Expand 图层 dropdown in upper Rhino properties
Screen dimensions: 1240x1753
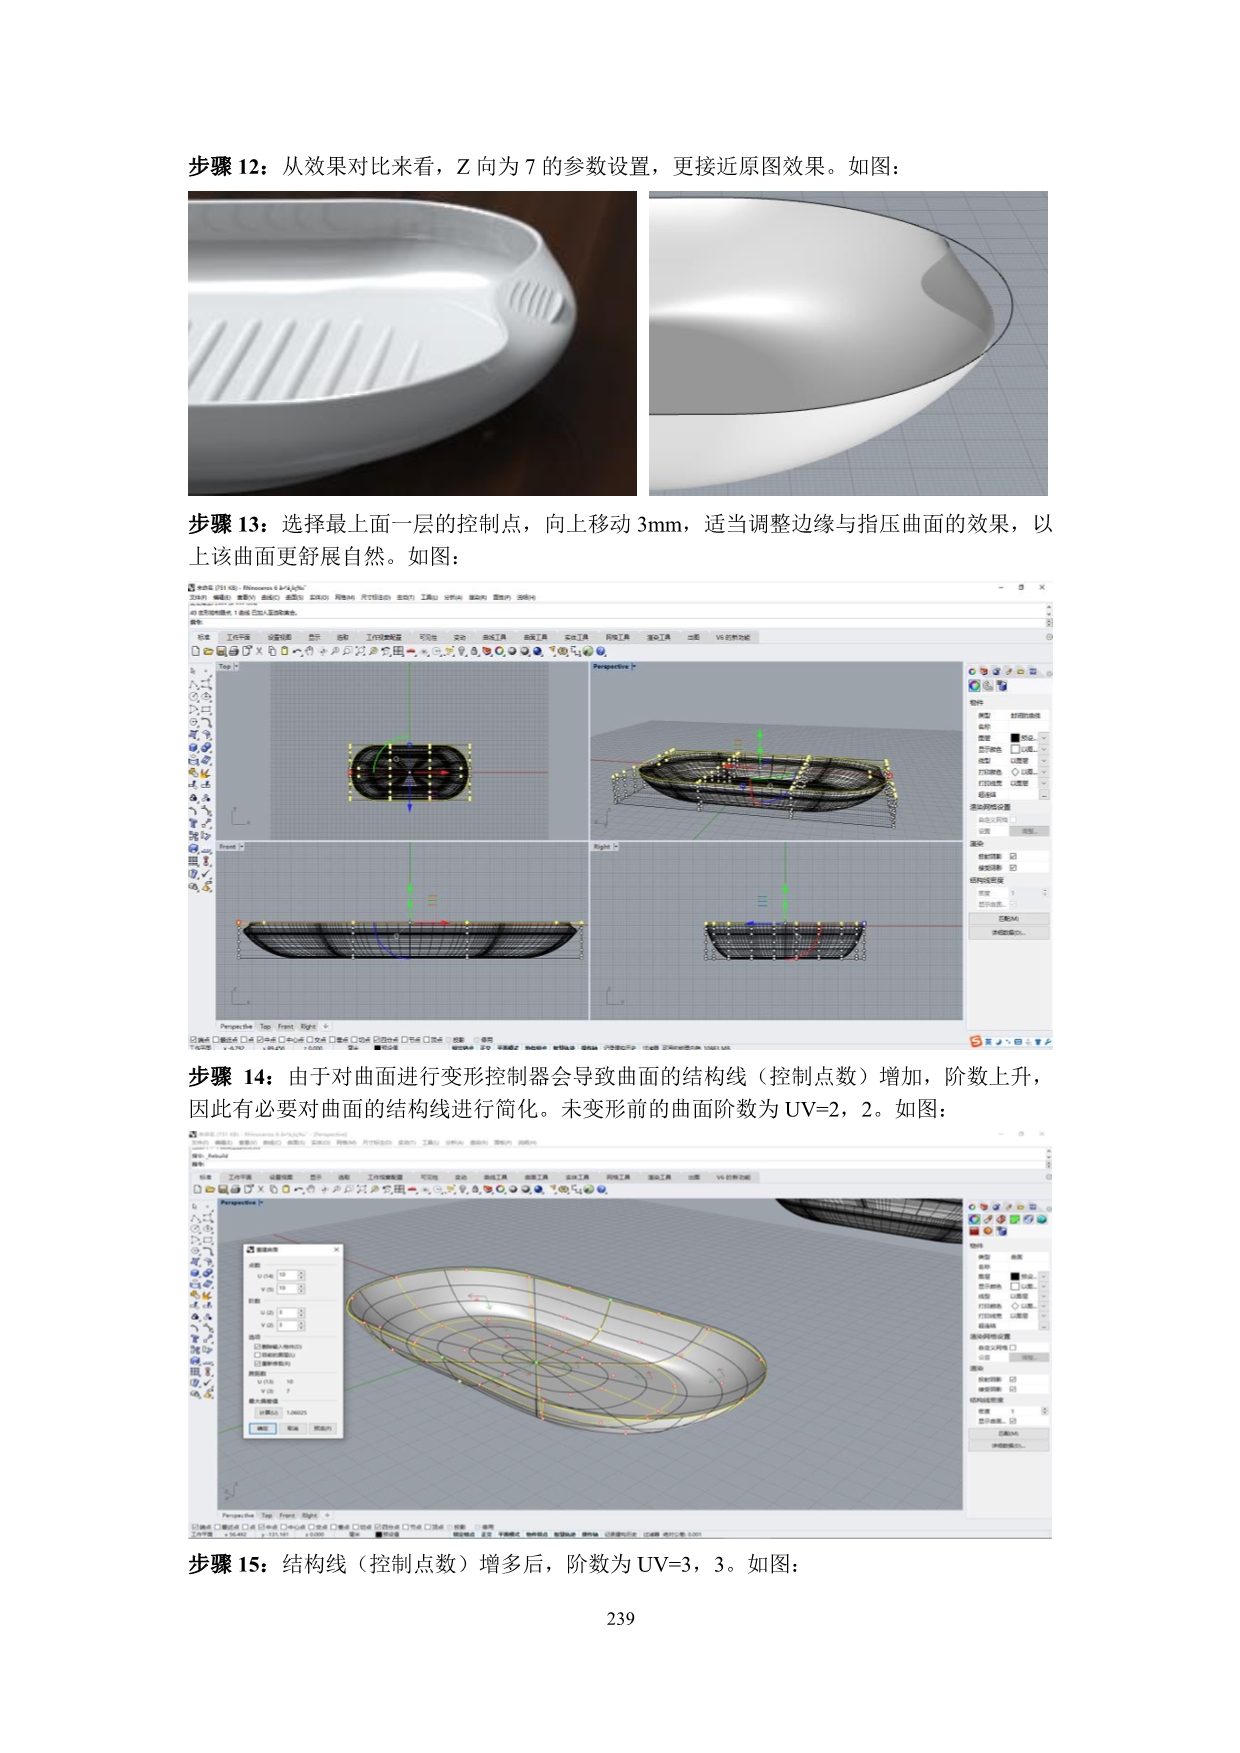tap(1044, 737)
